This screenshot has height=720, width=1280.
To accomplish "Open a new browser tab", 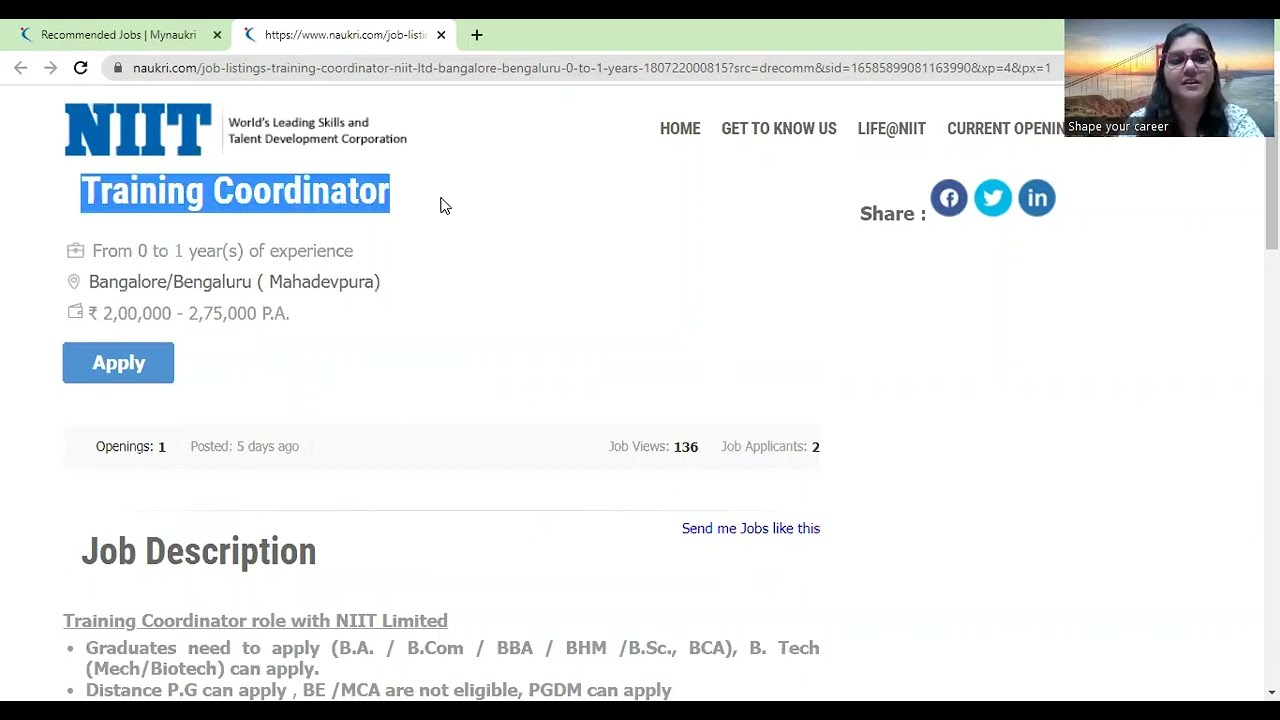I will (477, 35).
